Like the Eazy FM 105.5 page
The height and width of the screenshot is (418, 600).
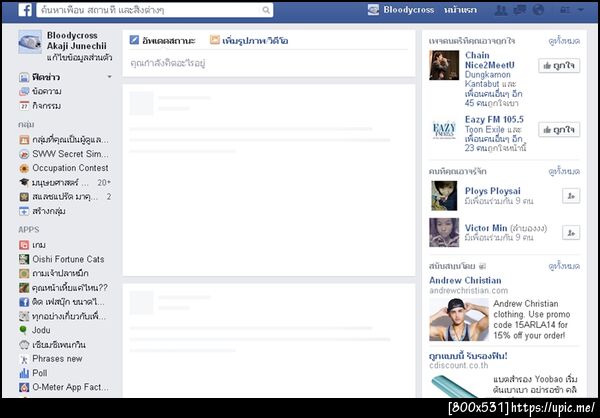coord(559,129)
